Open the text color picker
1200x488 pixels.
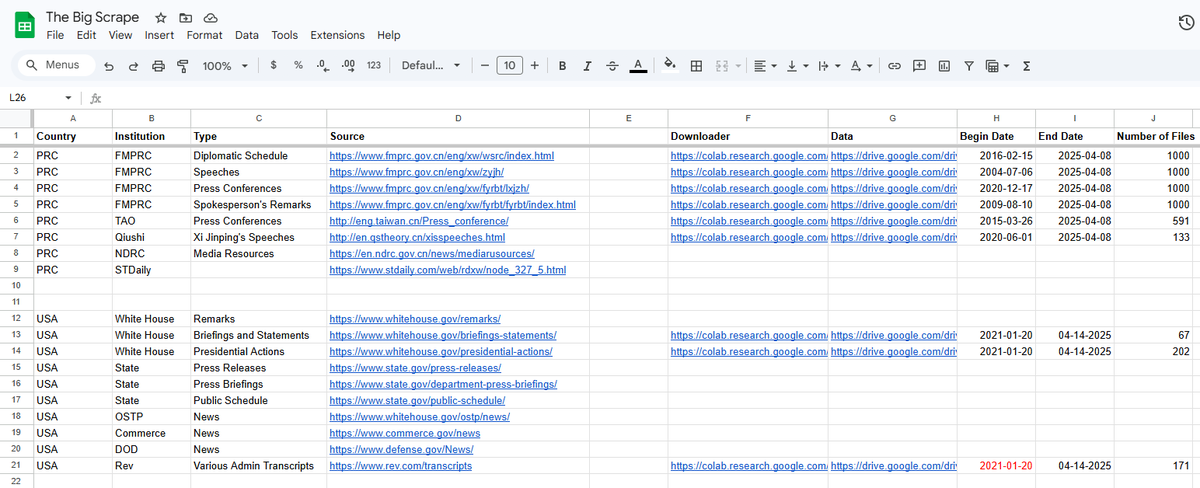point(637,66)
